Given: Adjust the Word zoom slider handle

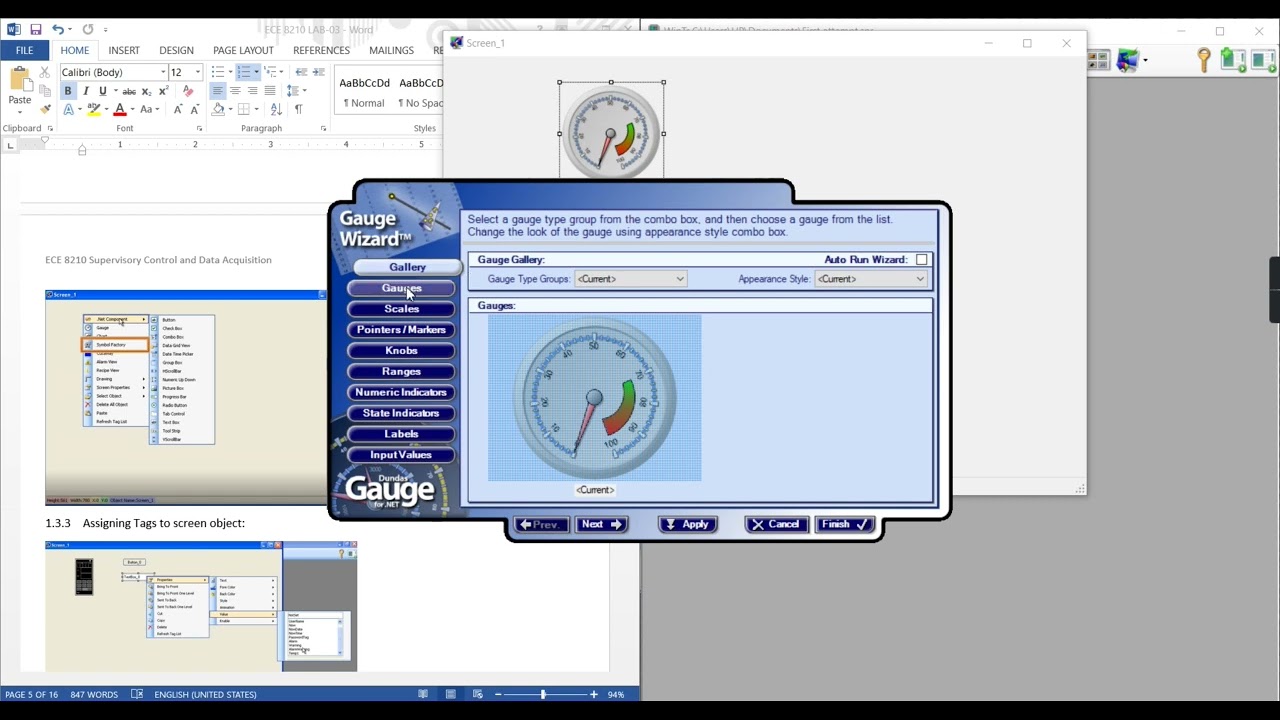Looking at the screenshot, I should (x=544, y=694).
